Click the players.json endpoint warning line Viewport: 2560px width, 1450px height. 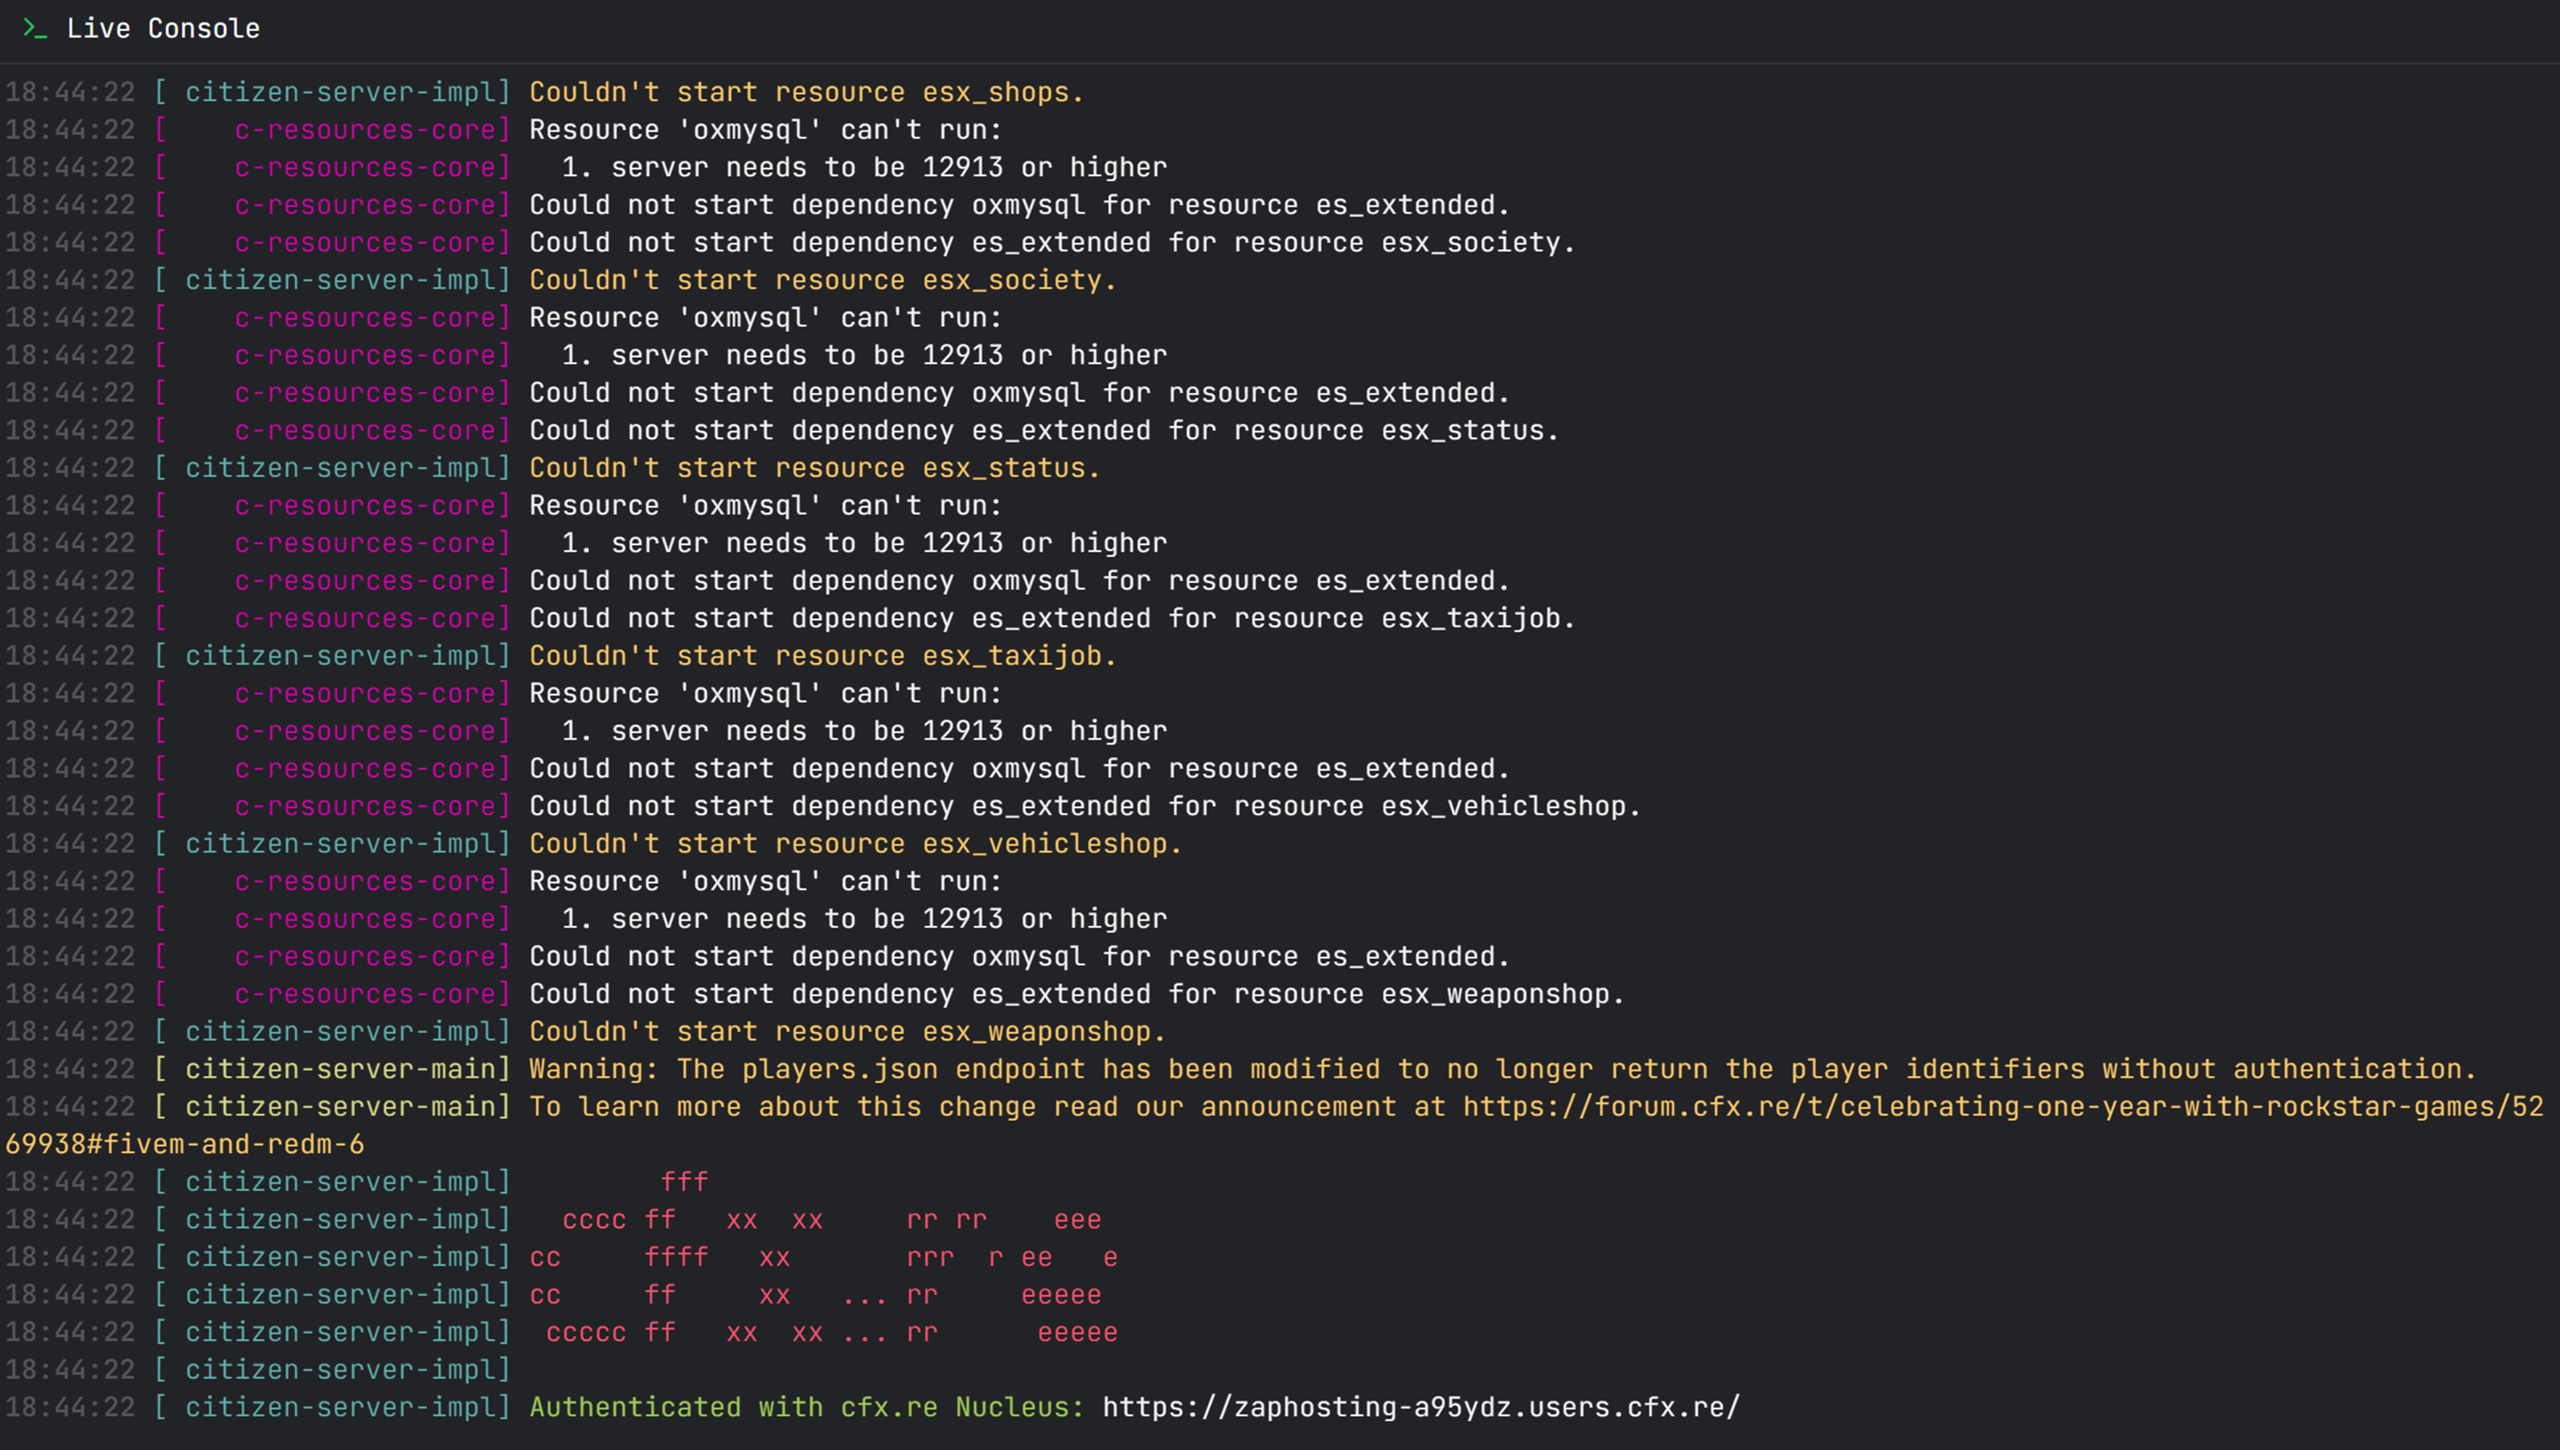(1502, 1069)
